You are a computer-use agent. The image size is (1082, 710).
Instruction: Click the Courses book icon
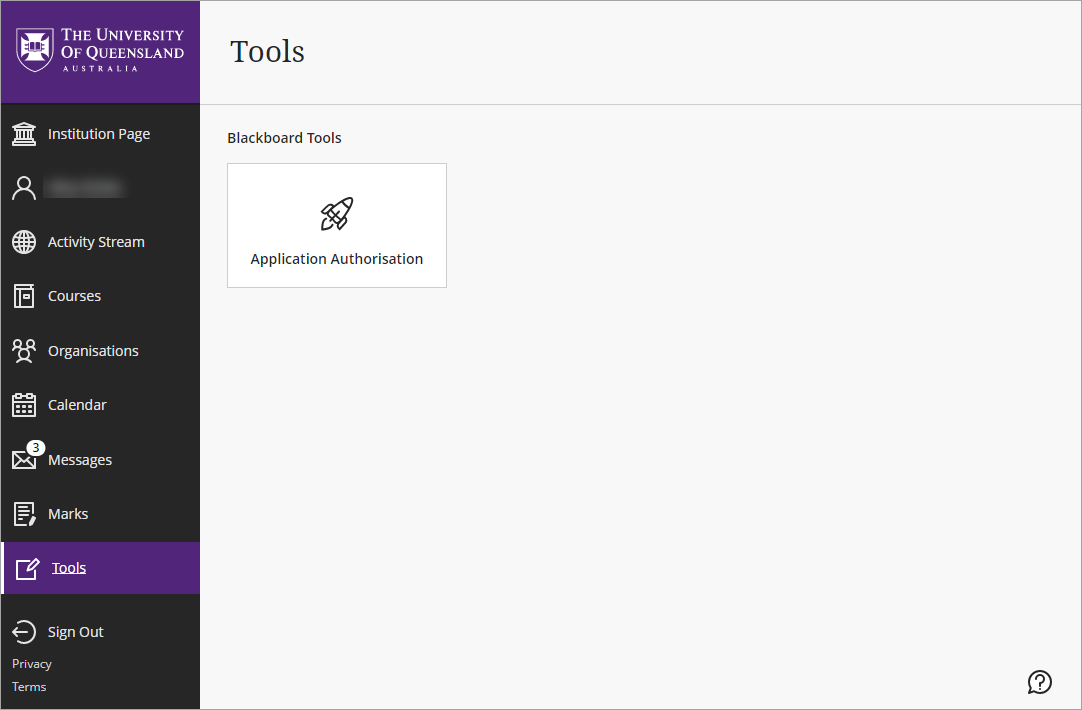tap(24, 296)
